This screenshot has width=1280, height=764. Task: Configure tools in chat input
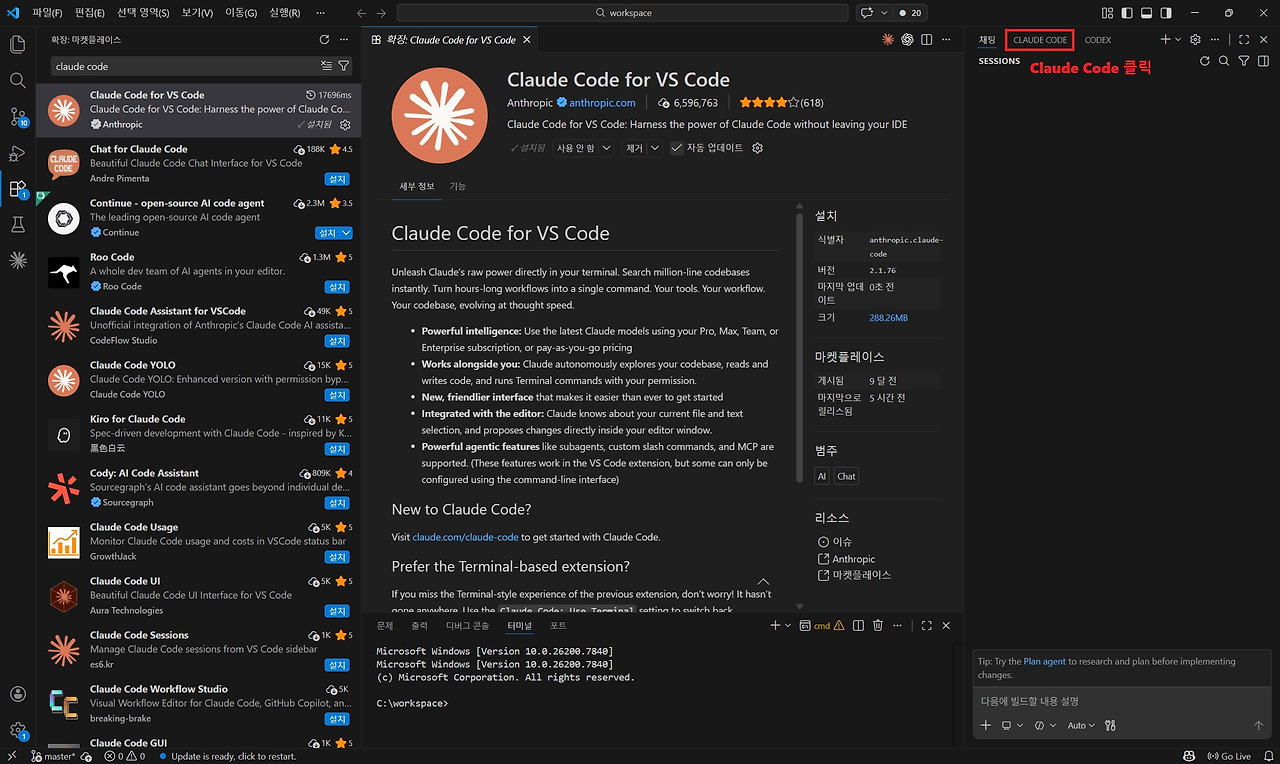[1110, 726]
